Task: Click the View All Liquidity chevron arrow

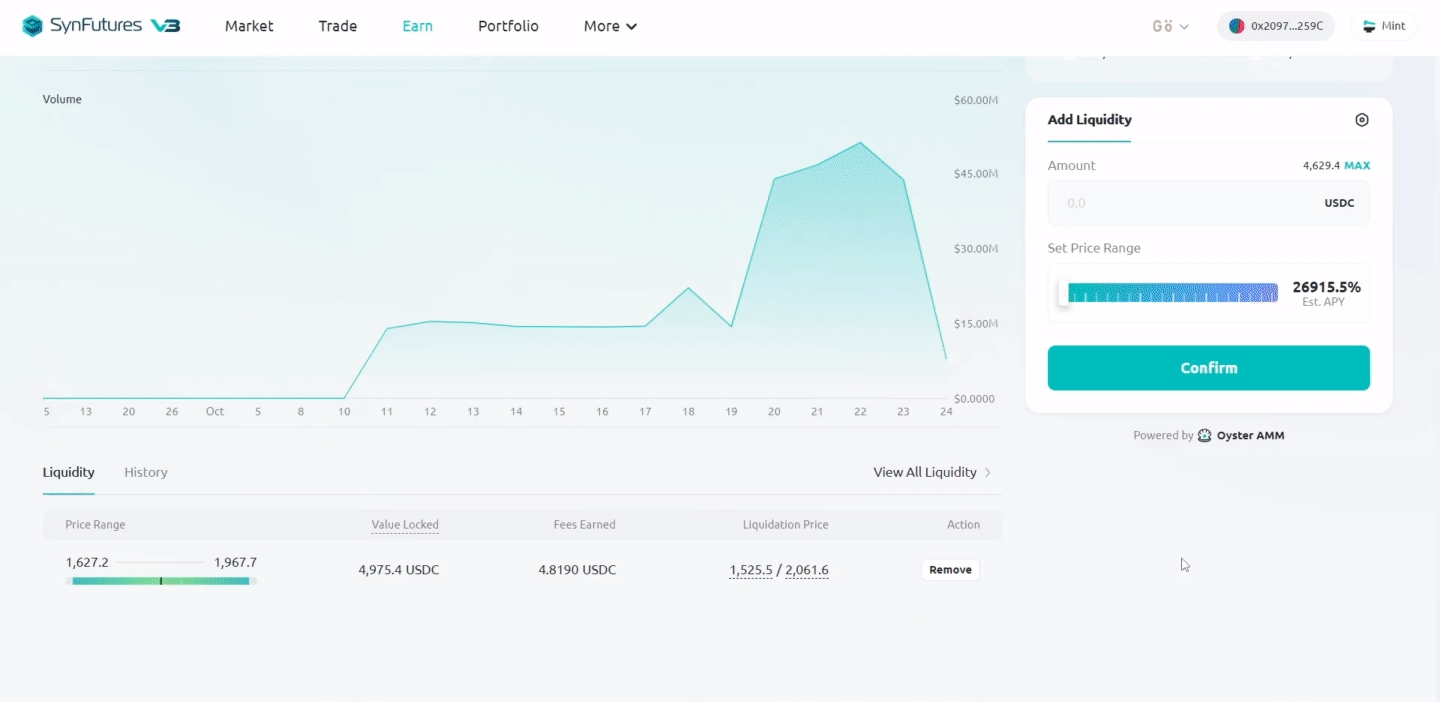Action: point(988,472)
